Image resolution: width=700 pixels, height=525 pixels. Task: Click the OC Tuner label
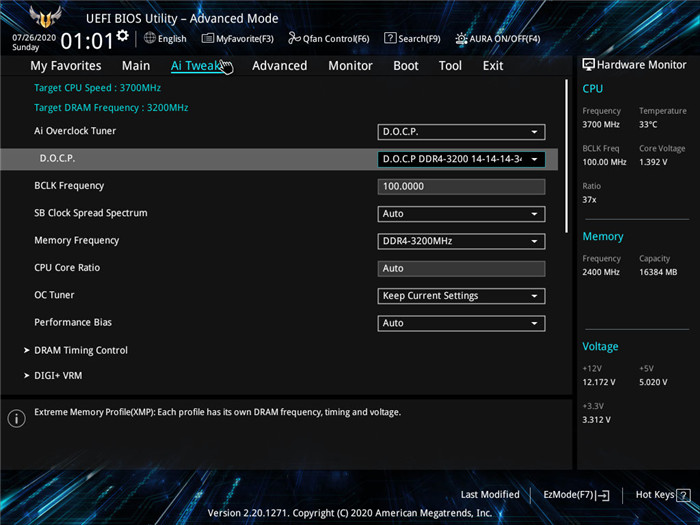pyautogui.click(x=54, y=295)
